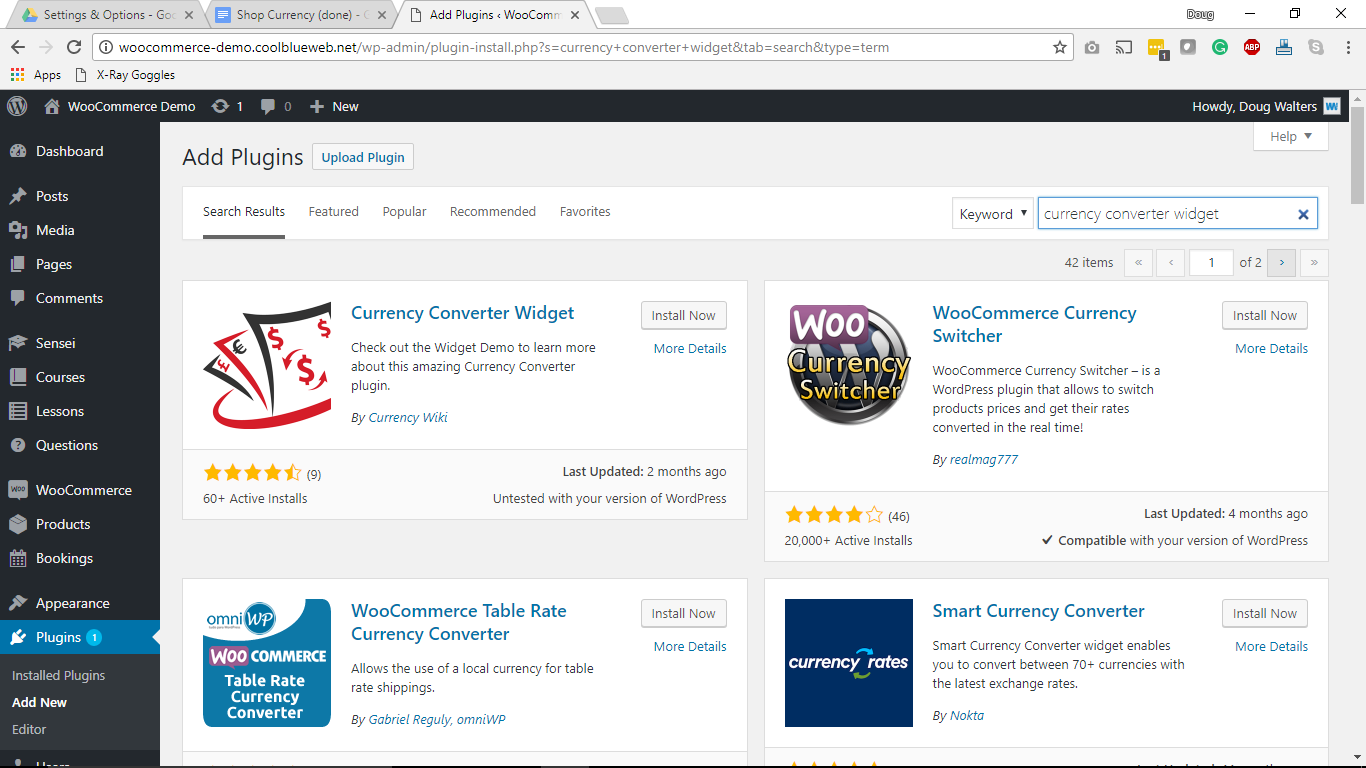Open the Apps bookmarks shortcut
The width and height of the screenshot is (1366, 768).
(x=36, y=75)
